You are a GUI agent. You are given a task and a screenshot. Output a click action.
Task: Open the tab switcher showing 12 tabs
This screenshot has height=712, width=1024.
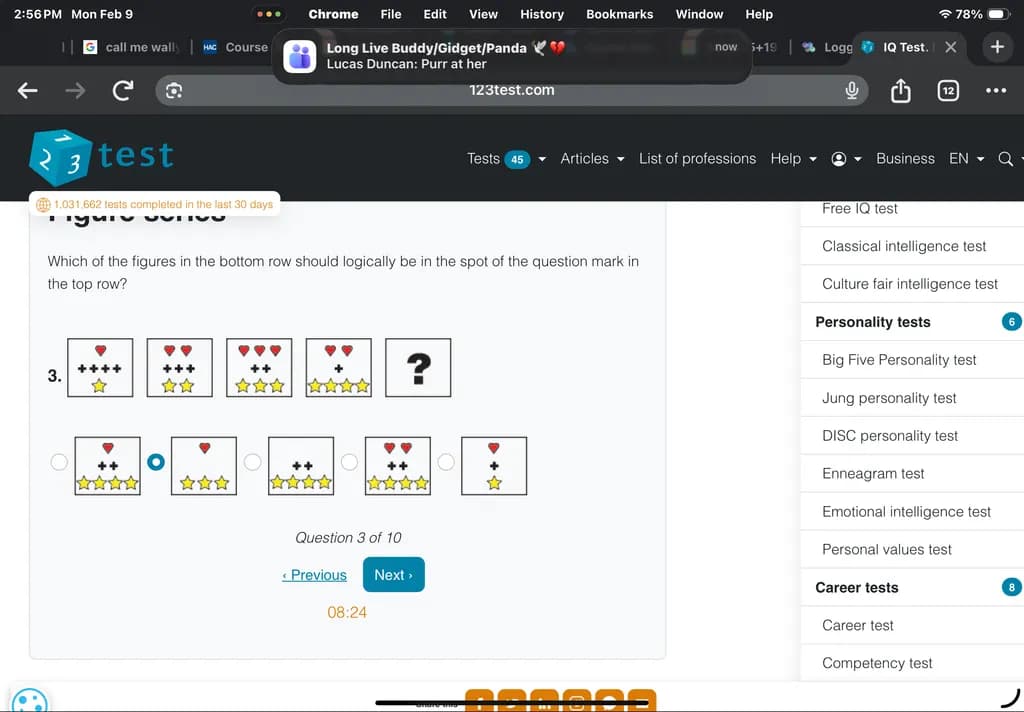[x=948, y=90]
